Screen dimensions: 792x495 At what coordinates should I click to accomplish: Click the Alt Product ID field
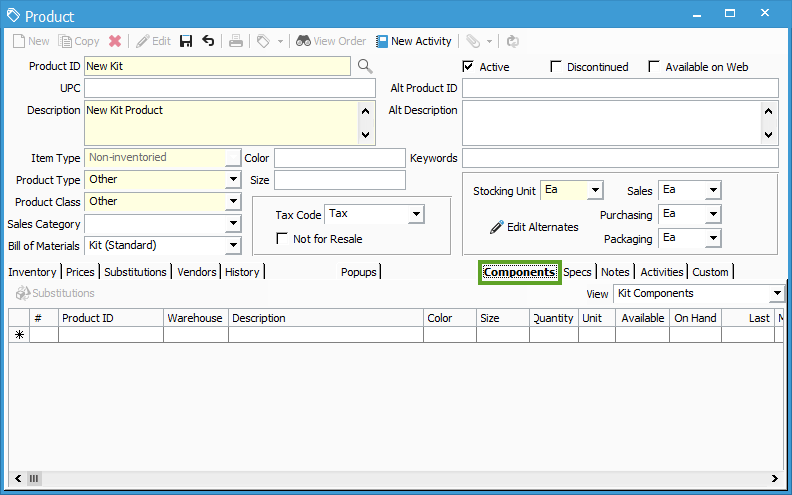click(x=620, y=88)
